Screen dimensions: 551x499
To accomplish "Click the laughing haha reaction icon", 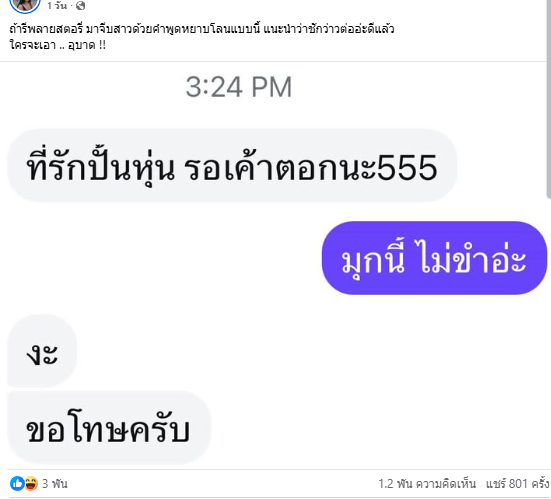I will 31,484.
